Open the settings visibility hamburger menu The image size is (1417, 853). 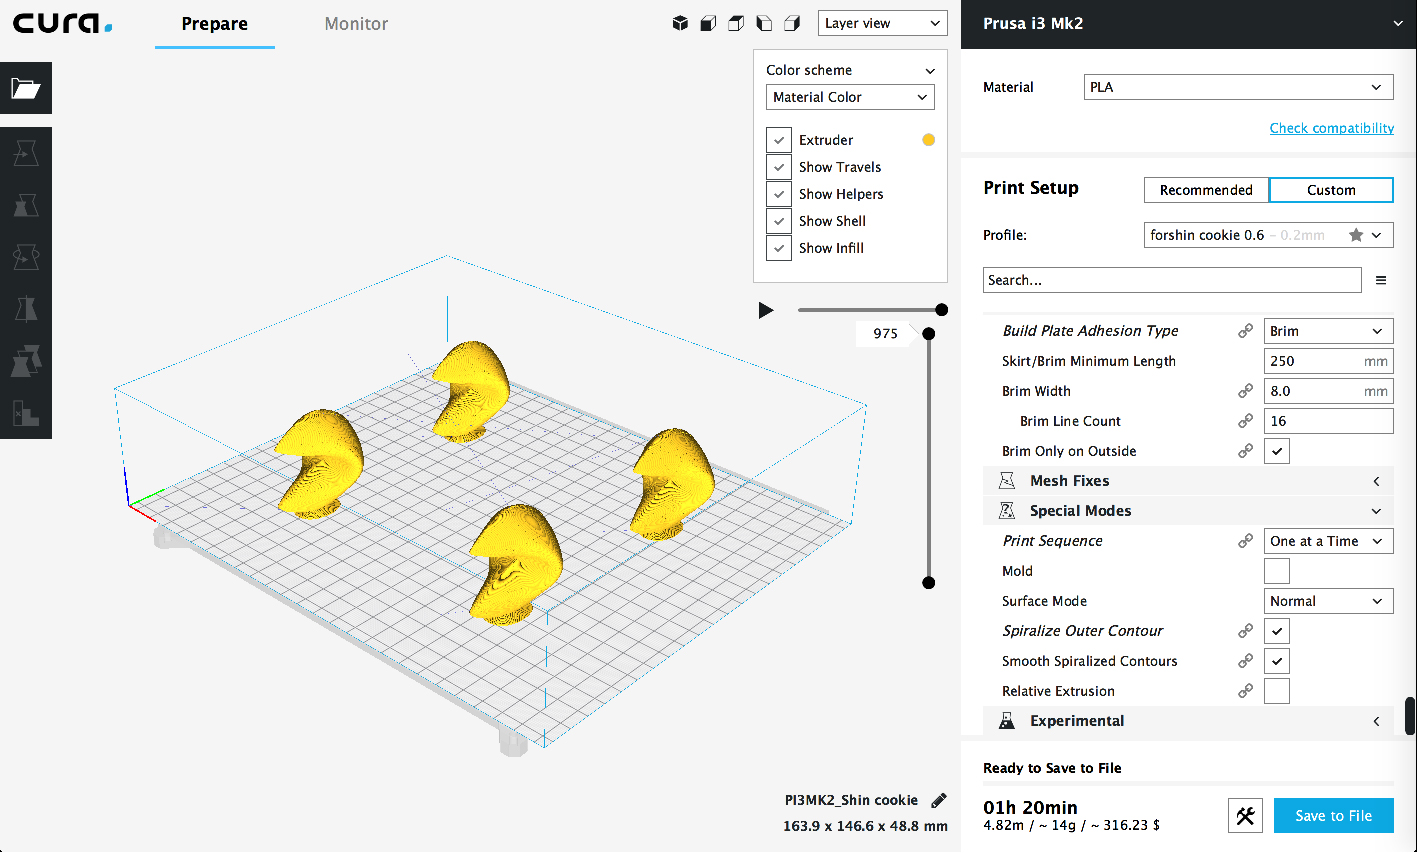pyautogui.click(x=1381, y=280)
